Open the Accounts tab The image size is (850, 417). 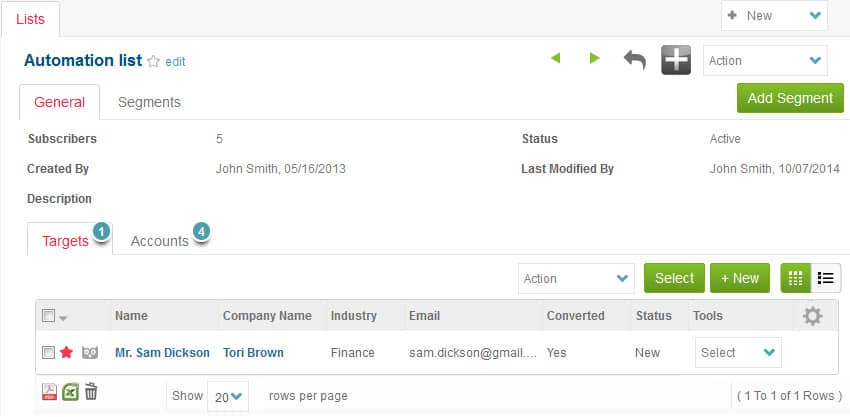(160, 241)
